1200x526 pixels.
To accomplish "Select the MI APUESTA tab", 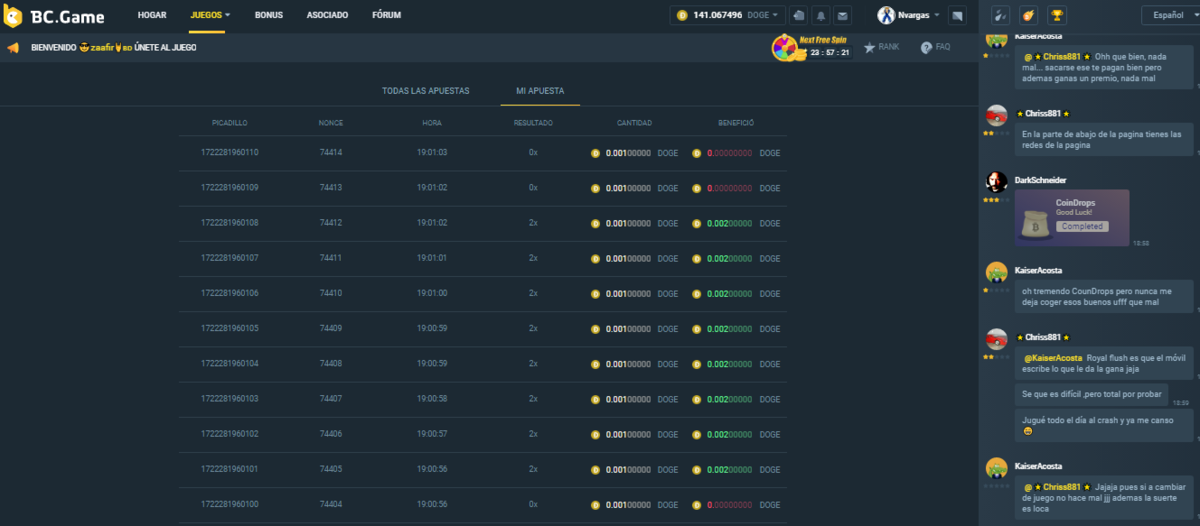I will coord(540,91).
